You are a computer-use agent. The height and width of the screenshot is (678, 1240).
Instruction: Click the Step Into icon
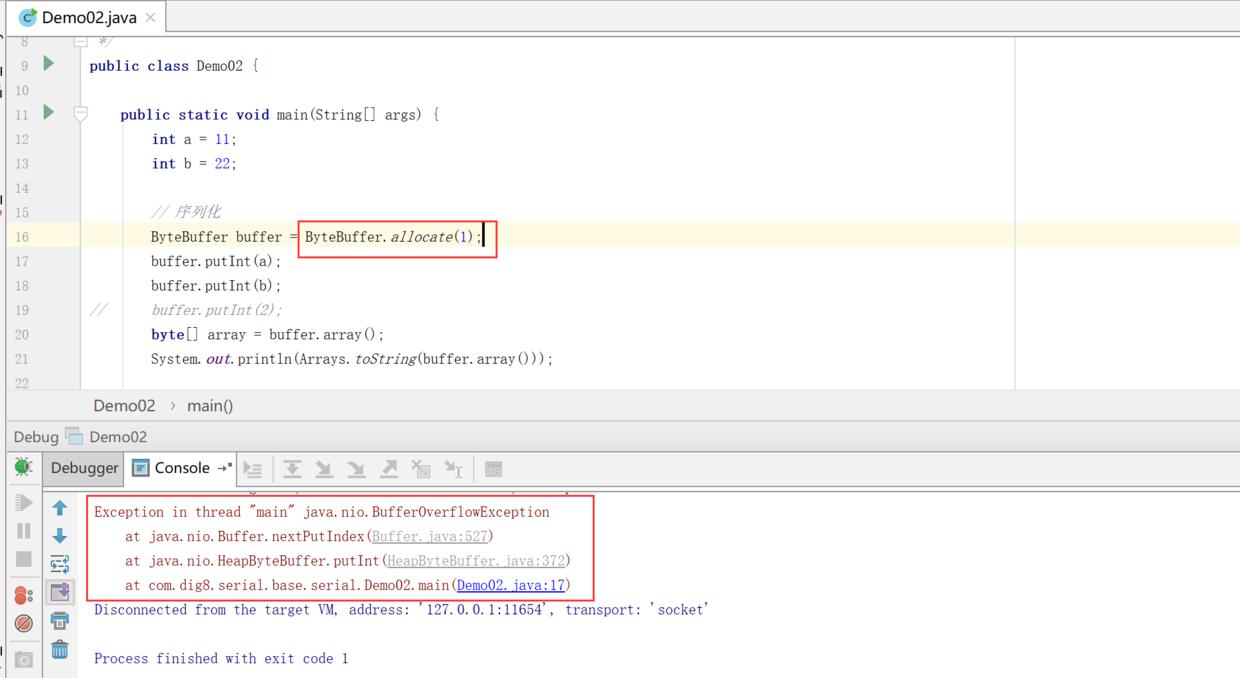[324, 468]
